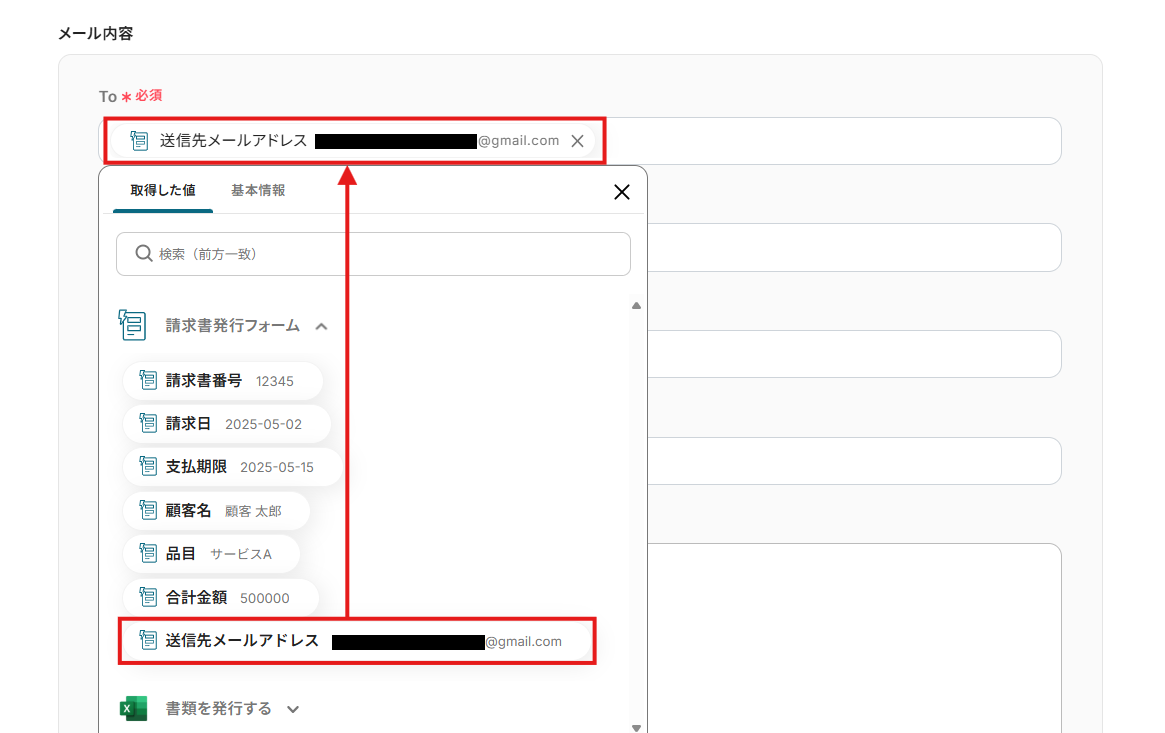This screenshot has height=733, width=1165.
Task: Click the メール内容 section heading
Action: pyautogui.click(x=96, y=33)
